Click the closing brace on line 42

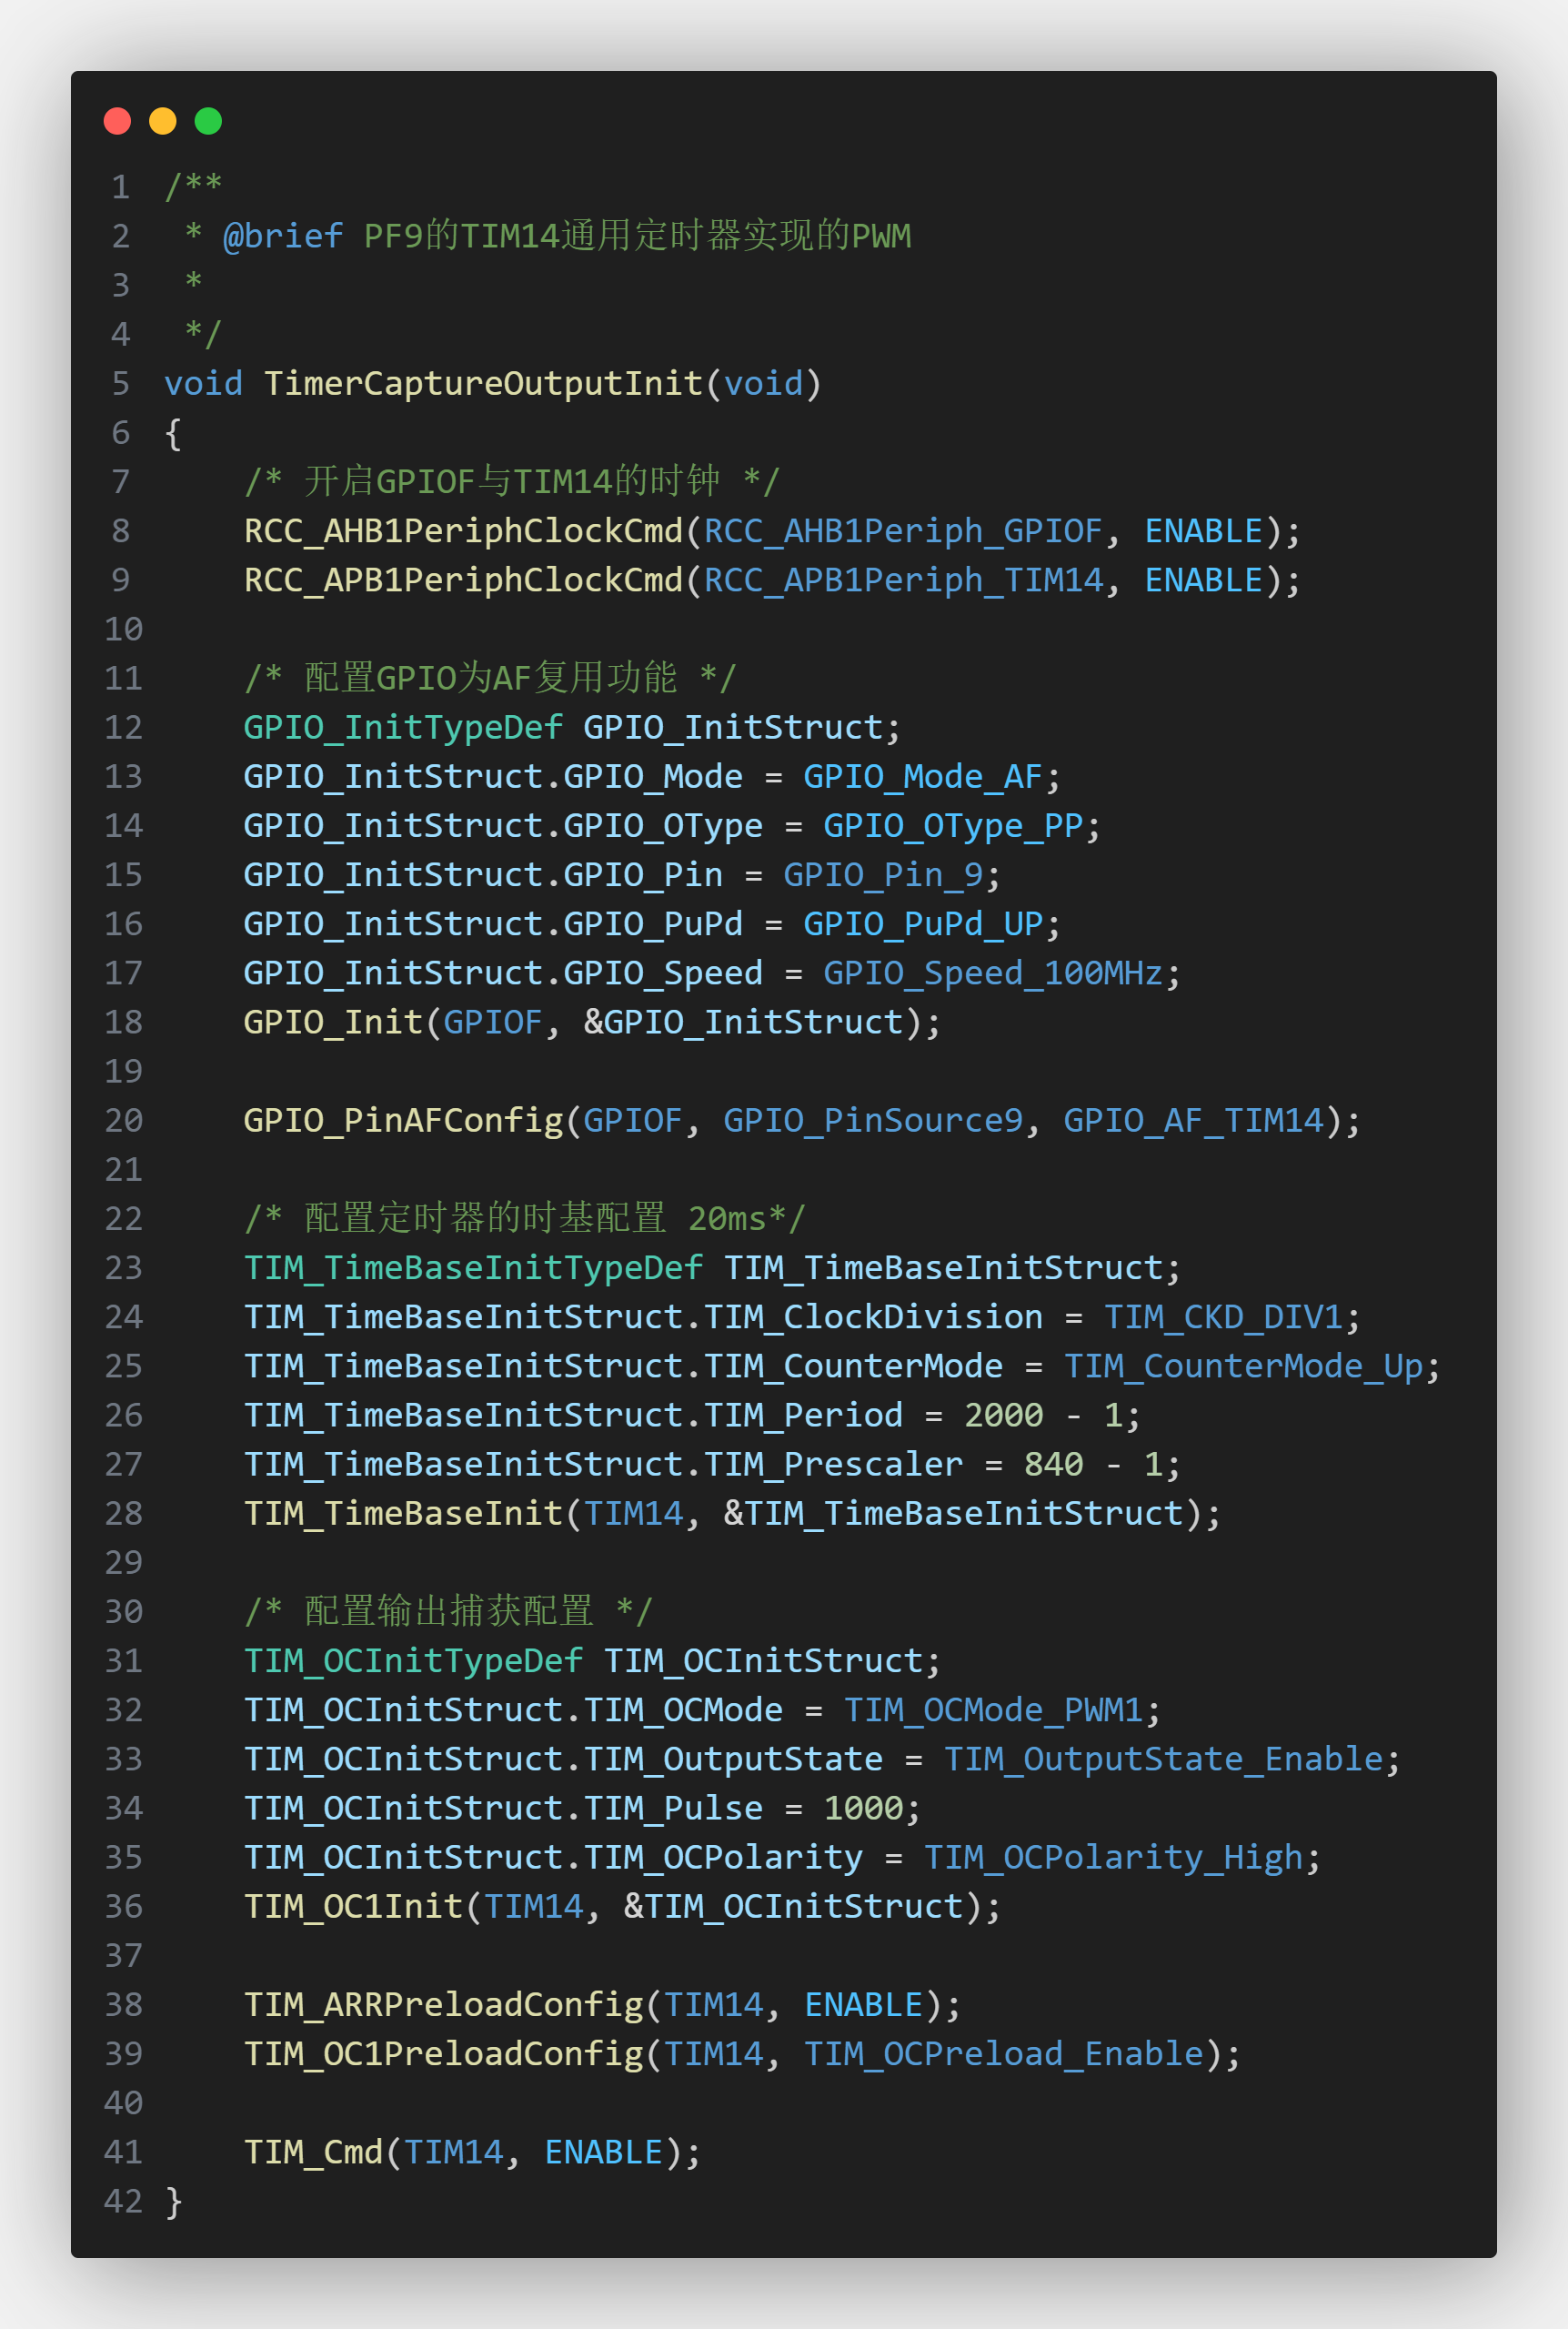173,2201
